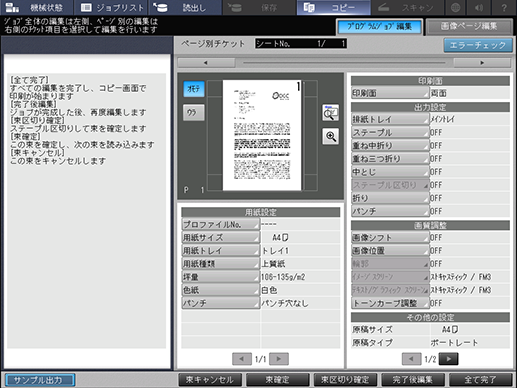Open the 画像位置 setting

point(390,251)
